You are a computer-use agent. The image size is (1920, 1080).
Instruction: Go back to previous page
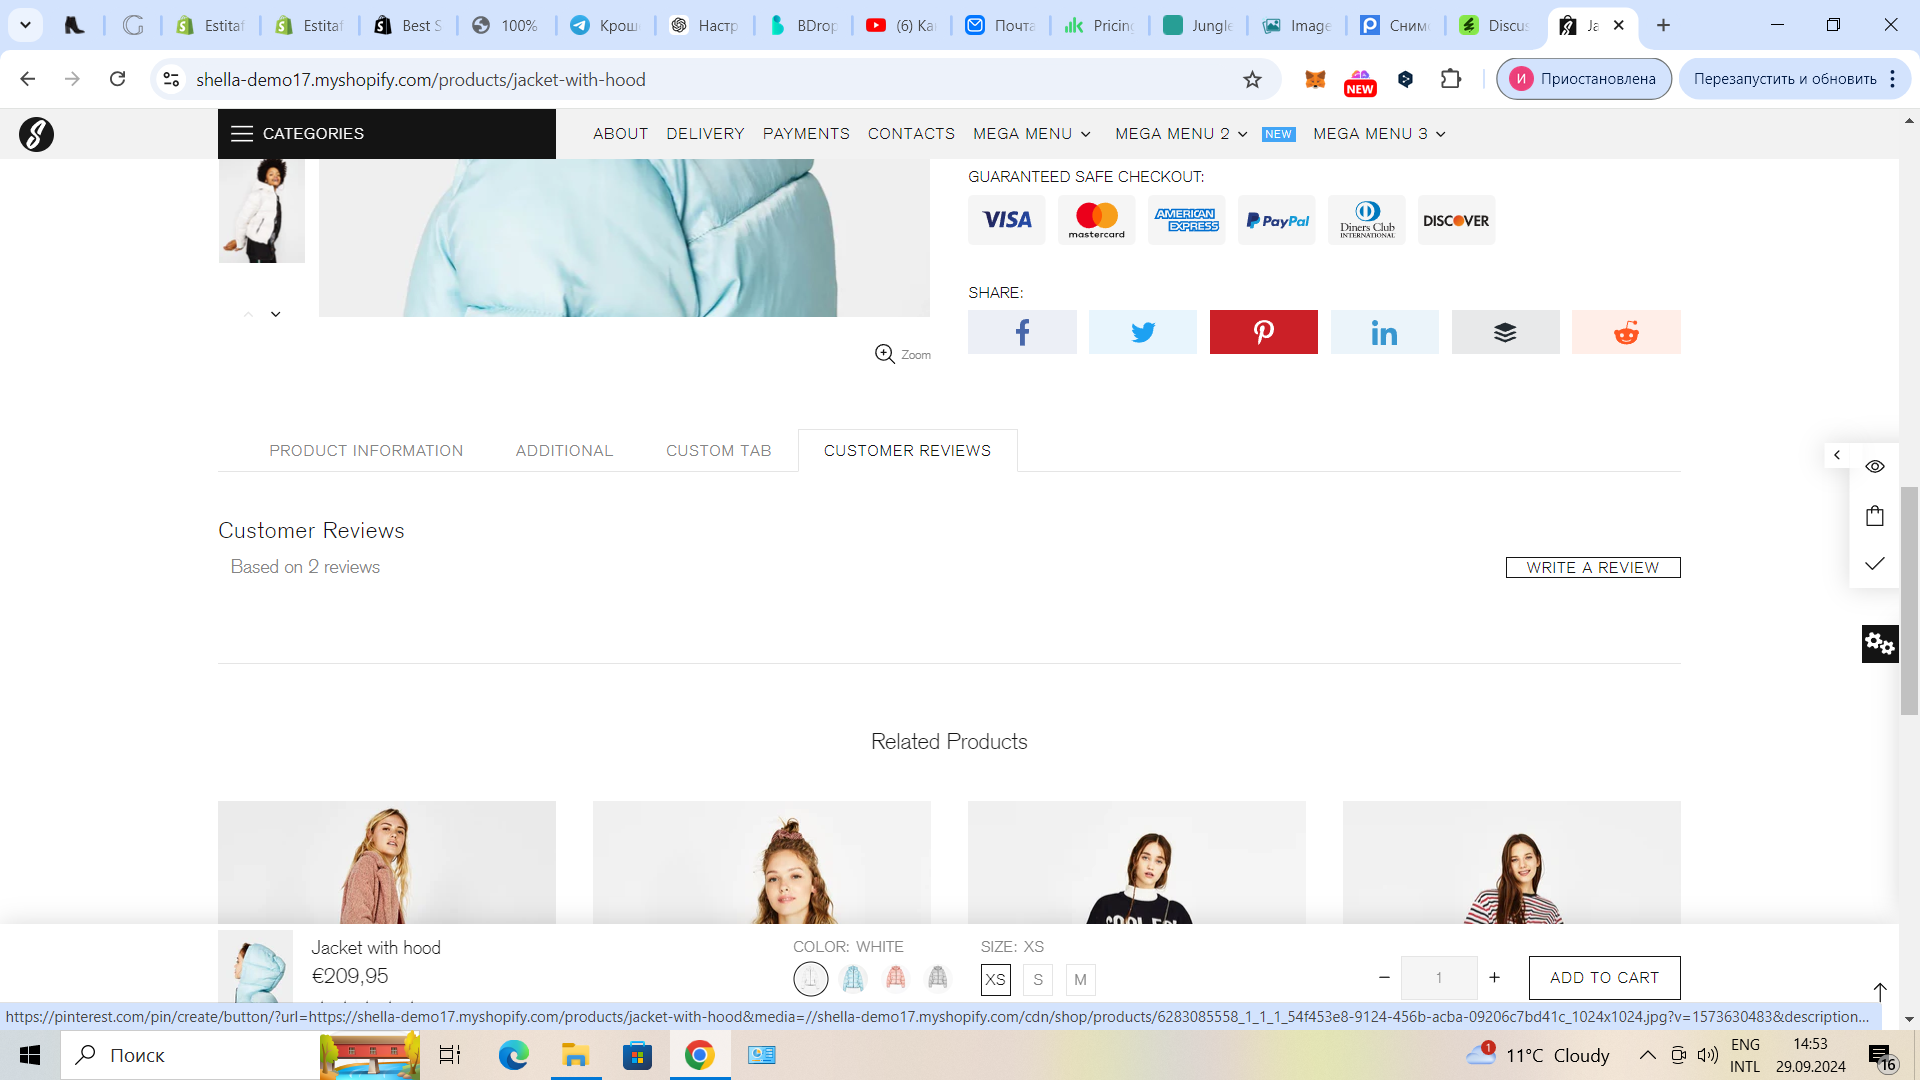(28, 79)
